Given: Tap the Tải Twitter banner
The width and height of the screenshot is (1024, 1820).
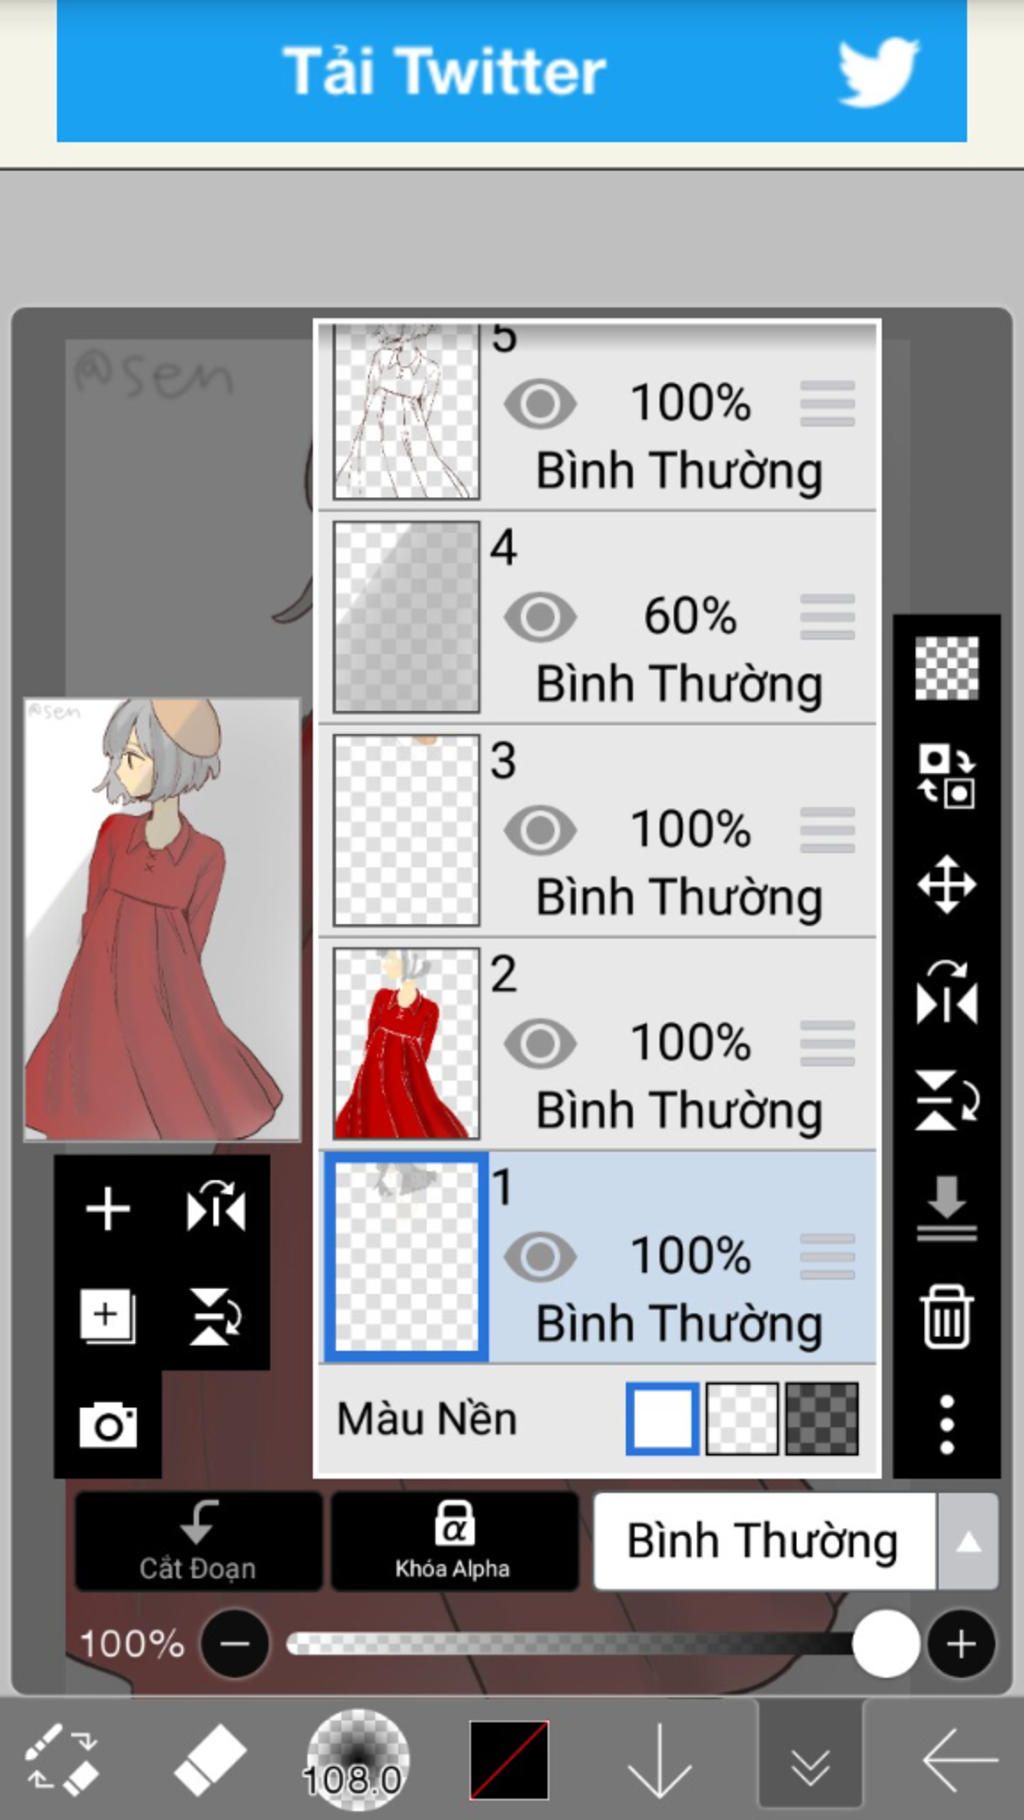Looking at the screenshot, I should 512,70.
